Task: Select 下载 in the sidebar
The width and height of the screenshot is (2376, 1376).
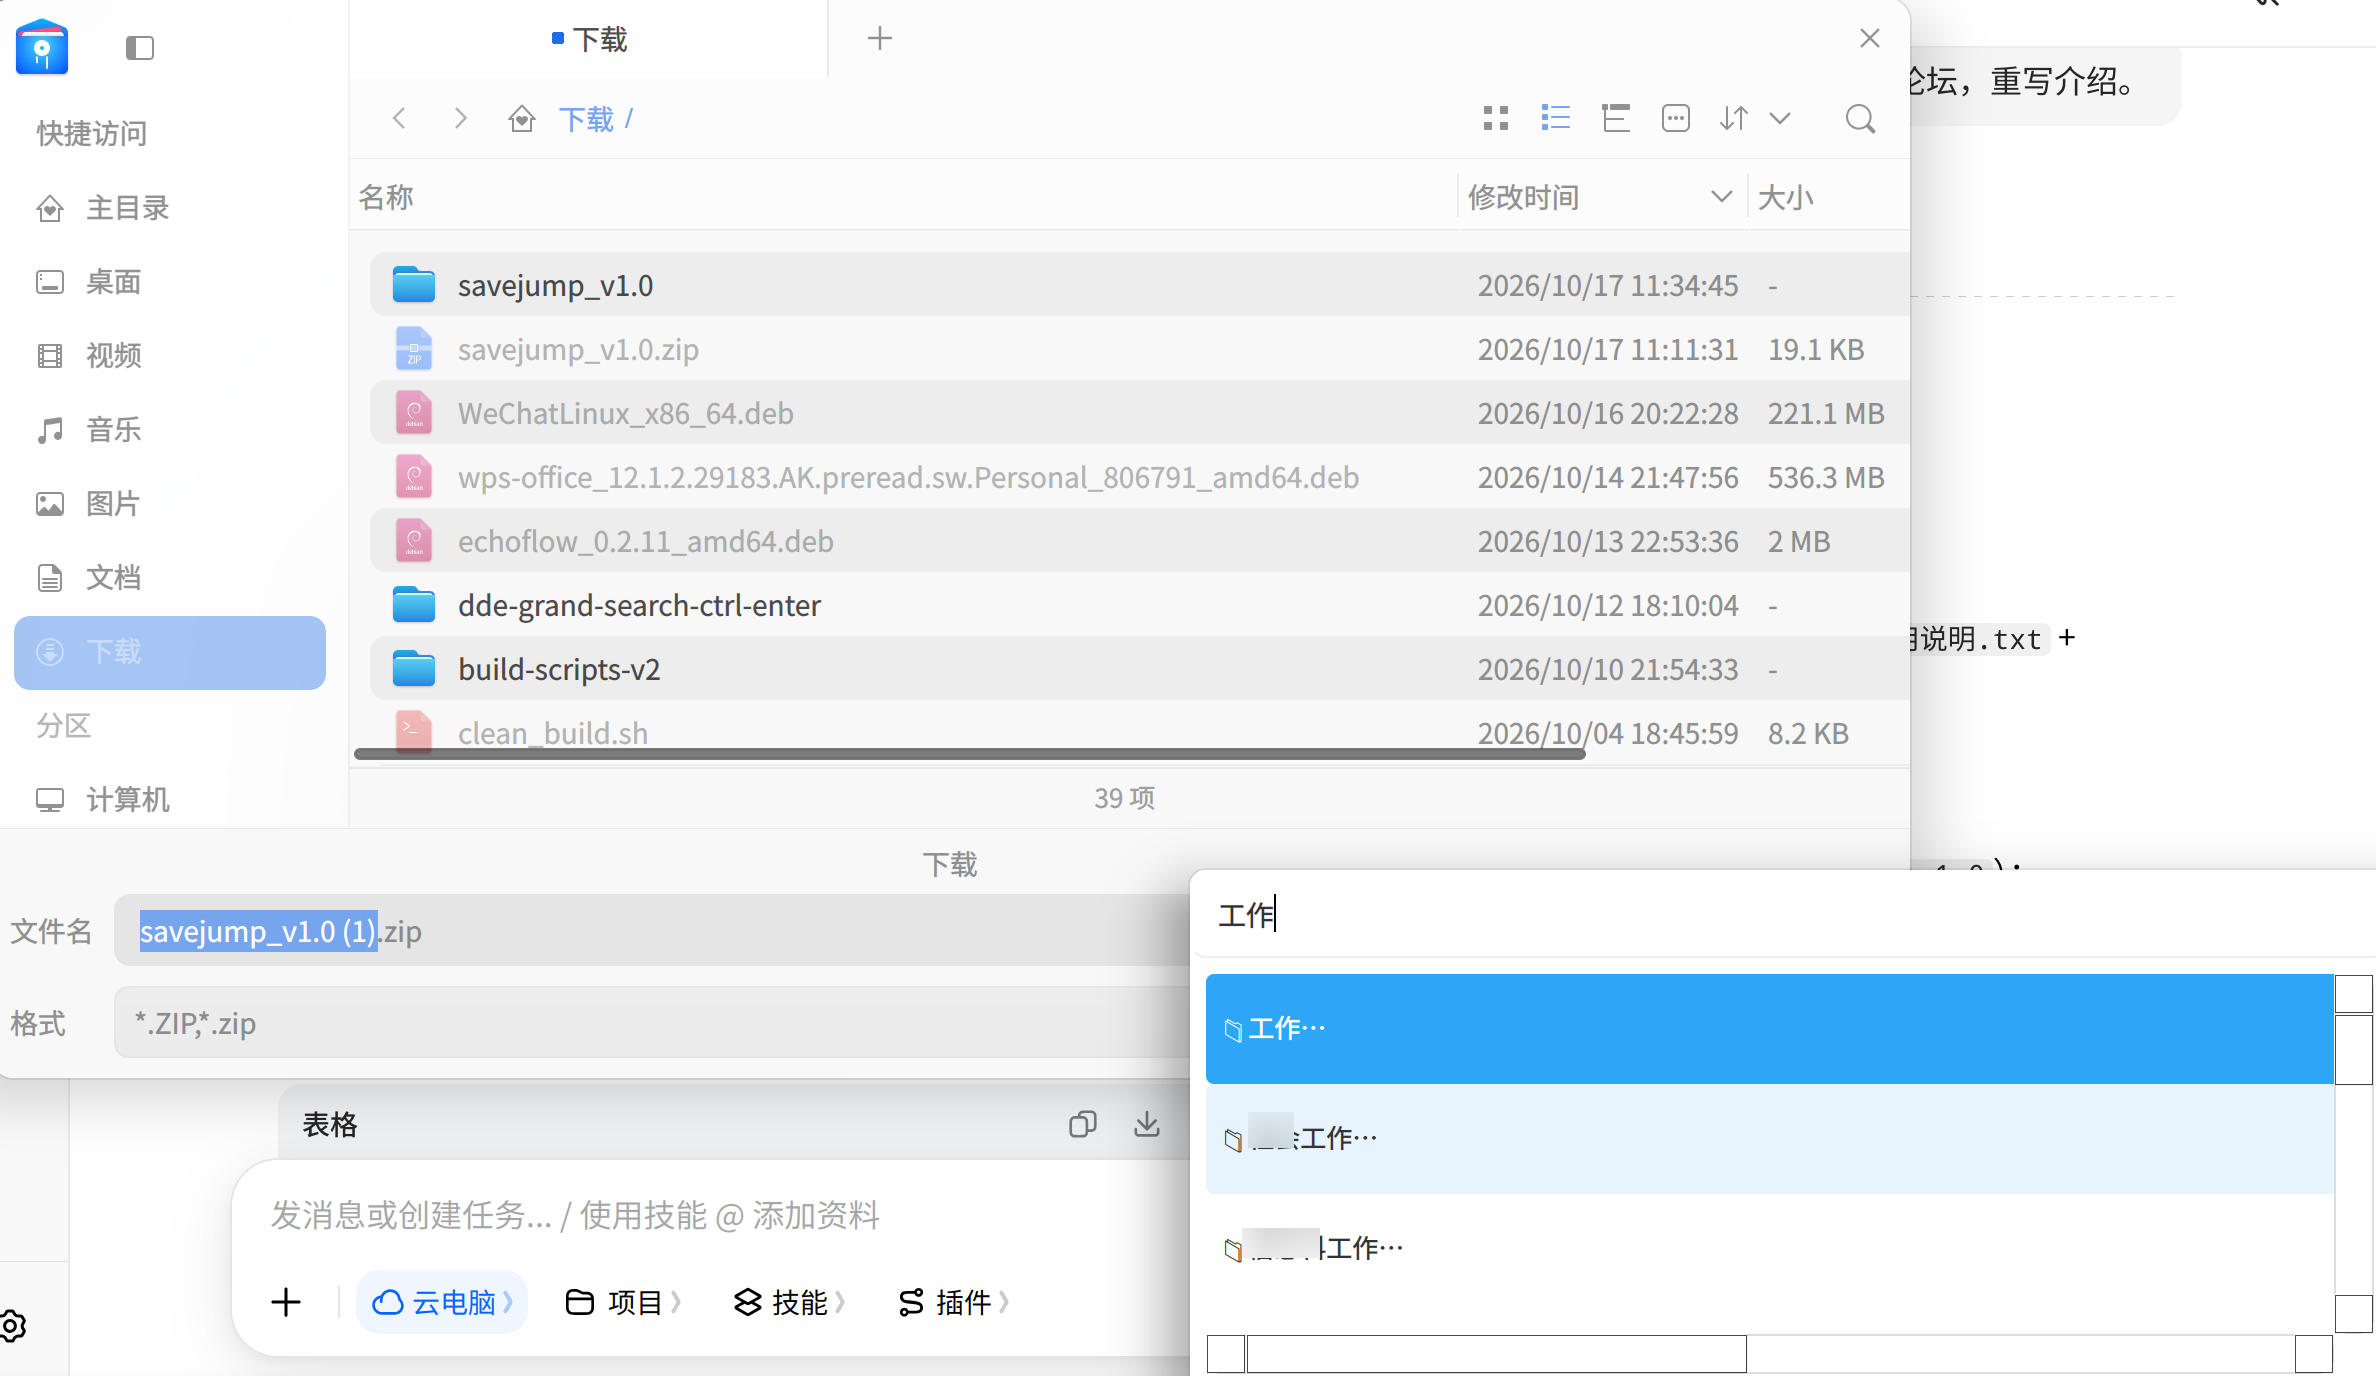Action: pos(170,652)
